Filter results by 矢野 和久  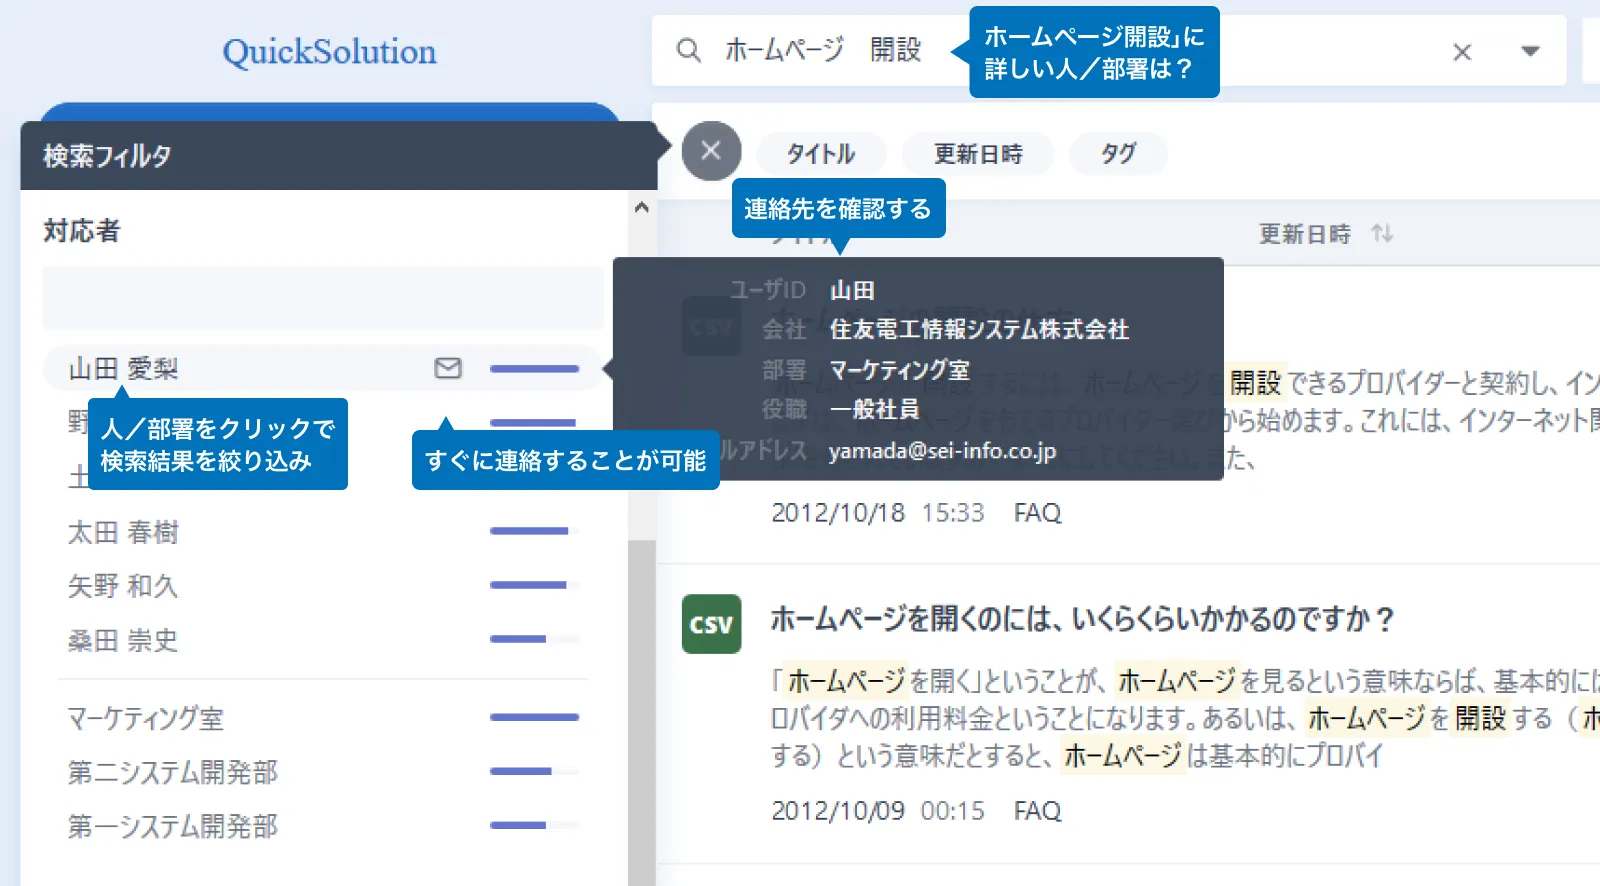123,586
